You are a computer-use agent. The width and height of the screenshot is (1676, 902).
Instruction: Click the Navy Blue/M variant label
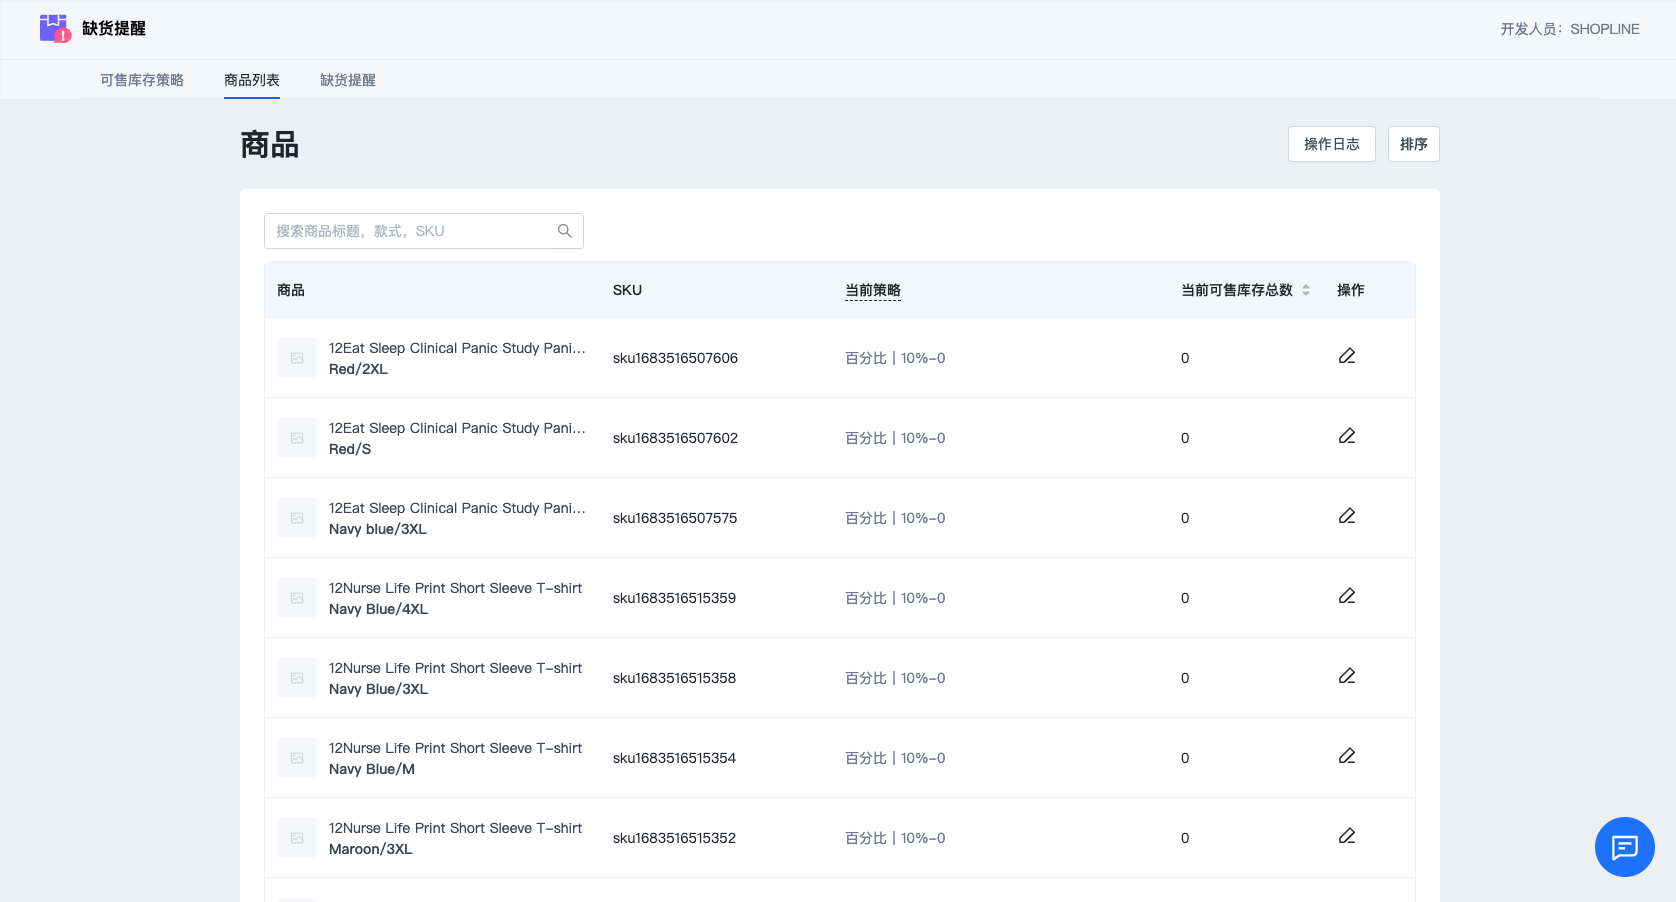[372, 769]
